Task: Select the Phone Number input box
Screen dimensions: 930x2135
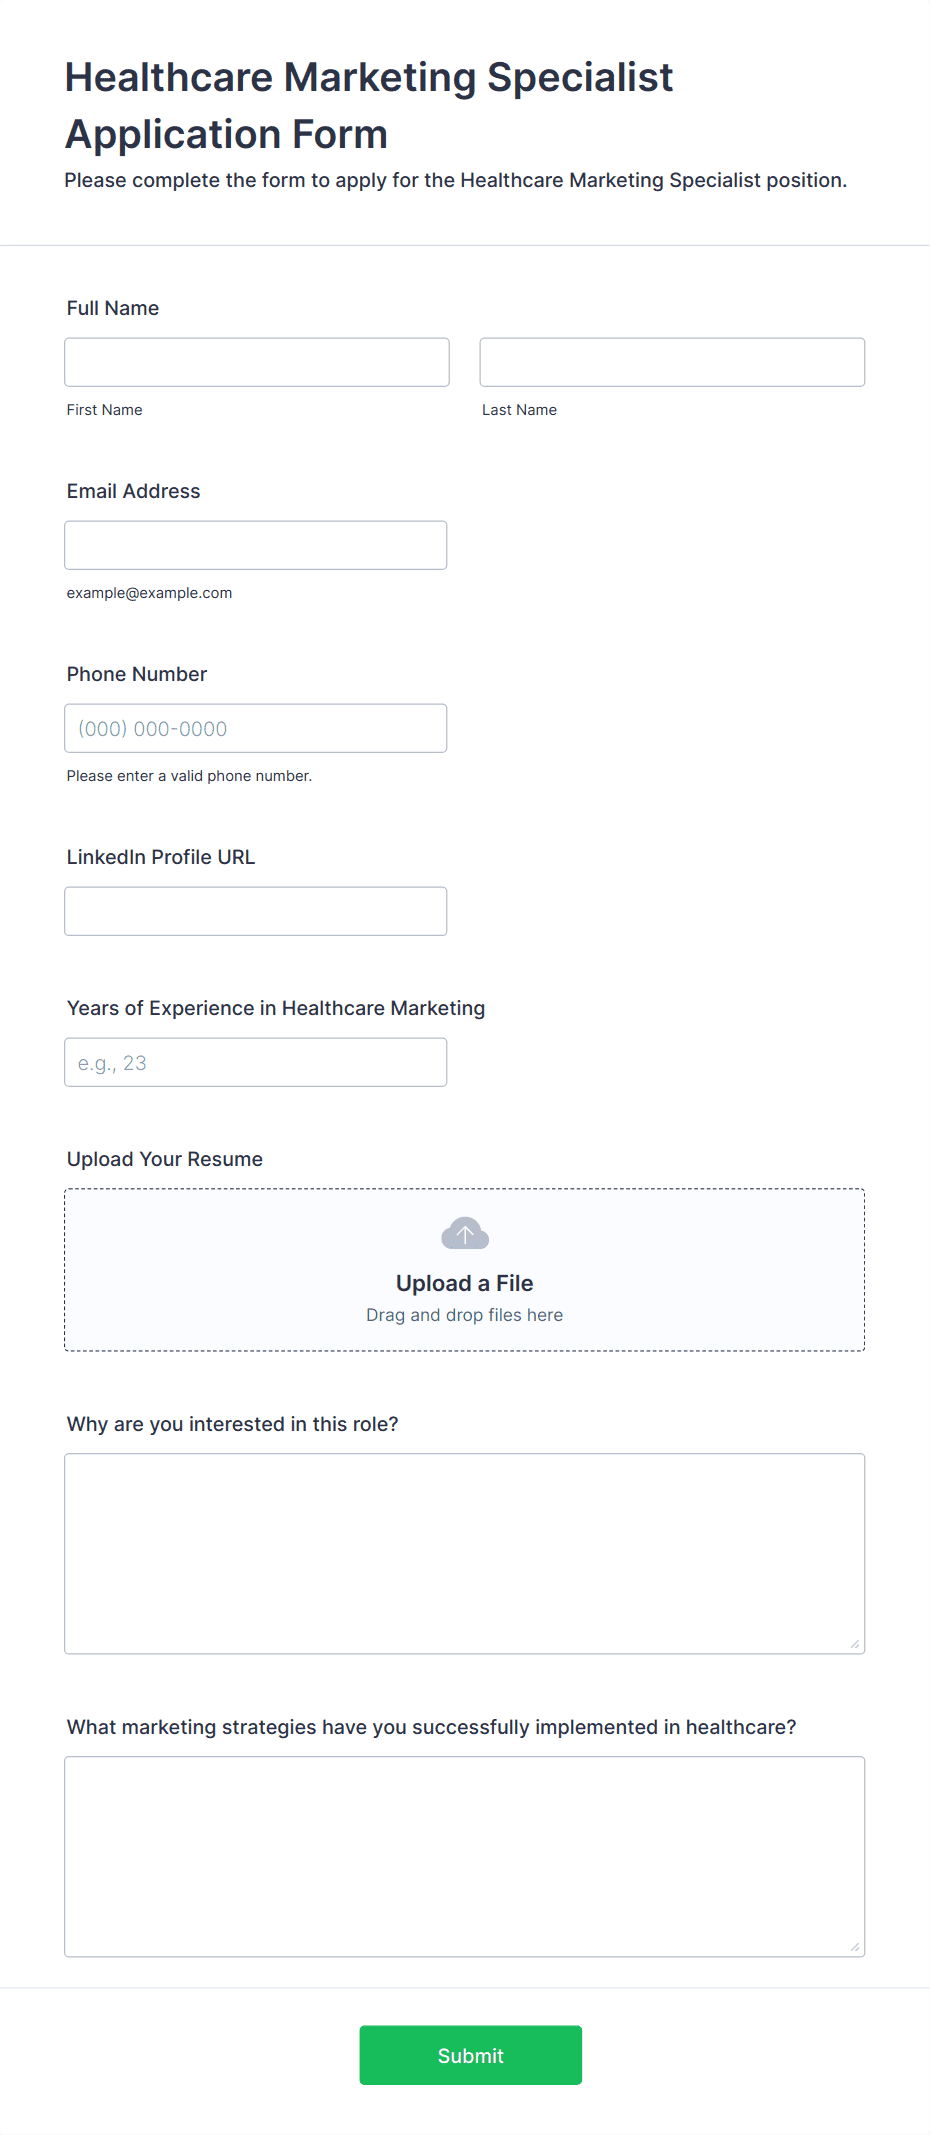Action: 256,728
